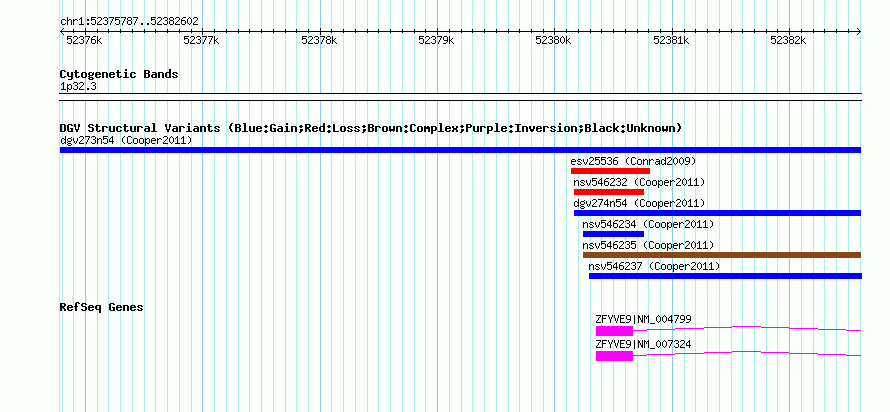Screen dimensions: 890x412
Task: Click the RefSeq Genes track title
Action: (102, 307)
